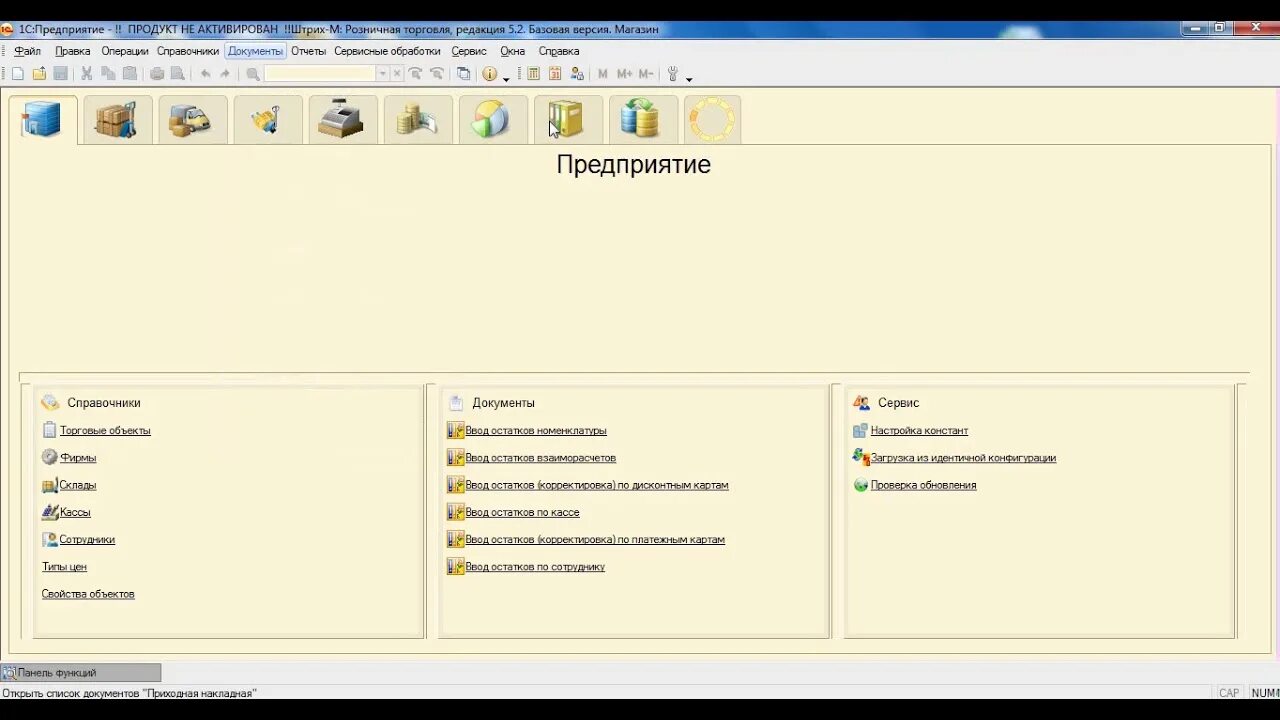Click the Find magnifier toolbar icon

pos(253,74)
